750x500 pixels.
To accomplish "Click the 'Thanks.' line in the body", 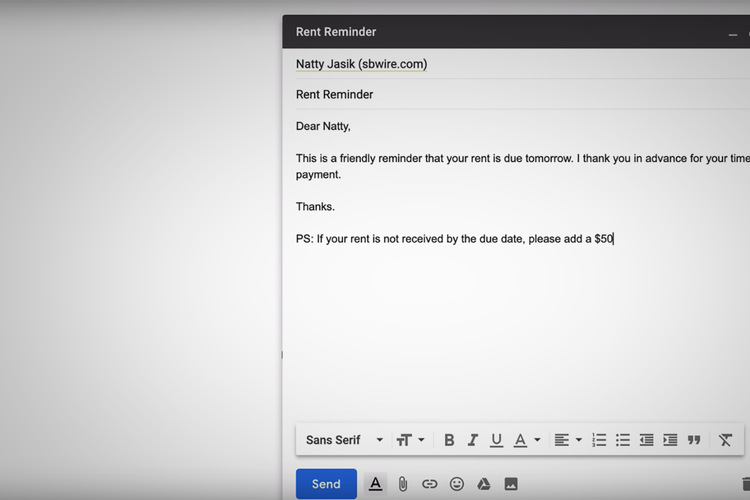I will tap(315, 207).
